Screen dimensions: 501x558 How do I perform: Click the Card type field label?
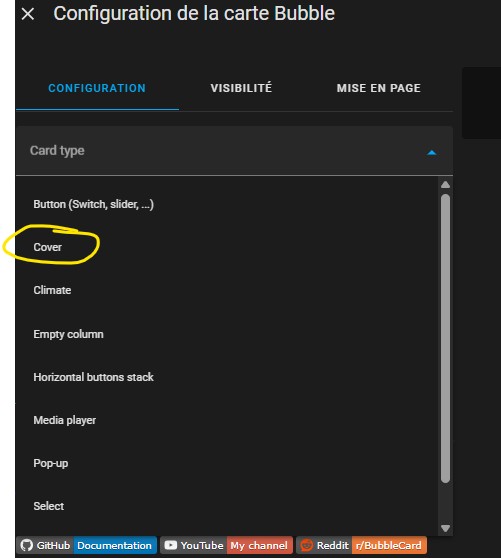57,151
